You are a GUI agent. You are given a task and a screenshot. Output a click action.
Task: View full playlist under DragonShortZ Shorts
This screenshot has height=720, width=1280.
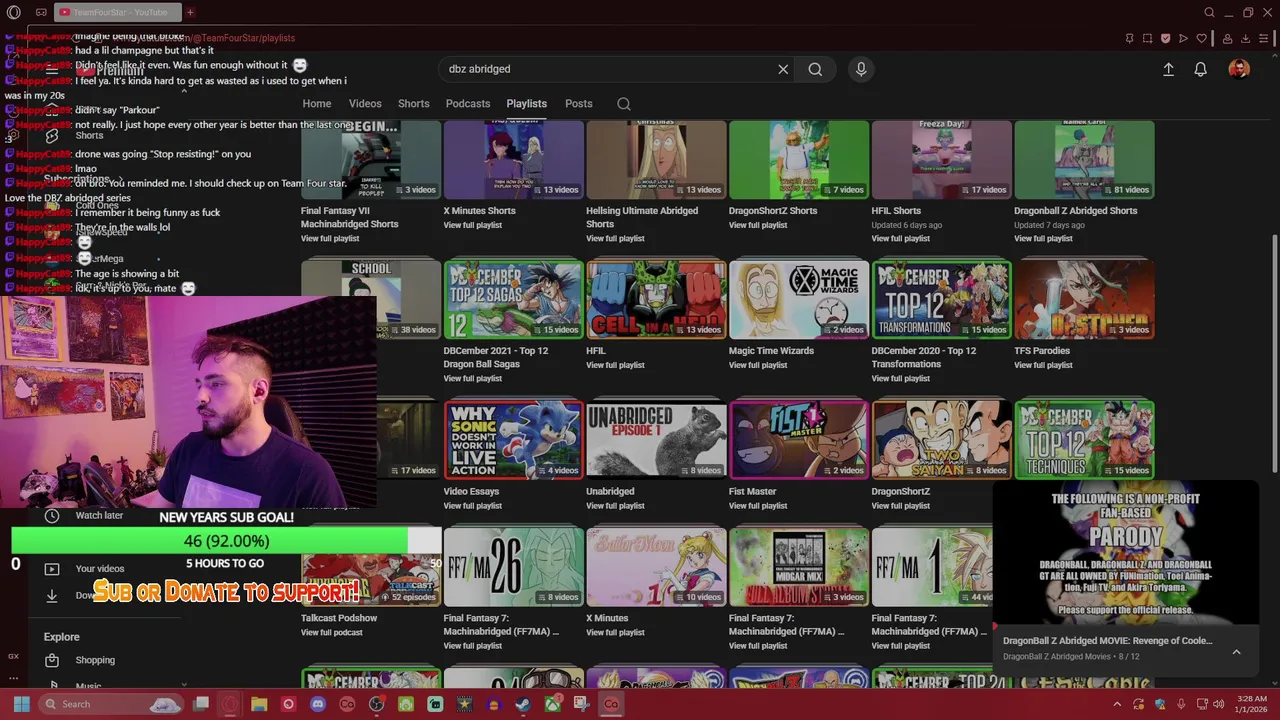[758, 225]
